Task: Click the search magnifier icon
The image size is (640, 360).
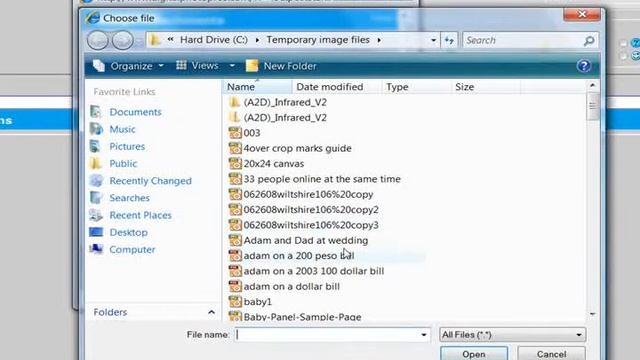Action: click(x=589, y=40)
